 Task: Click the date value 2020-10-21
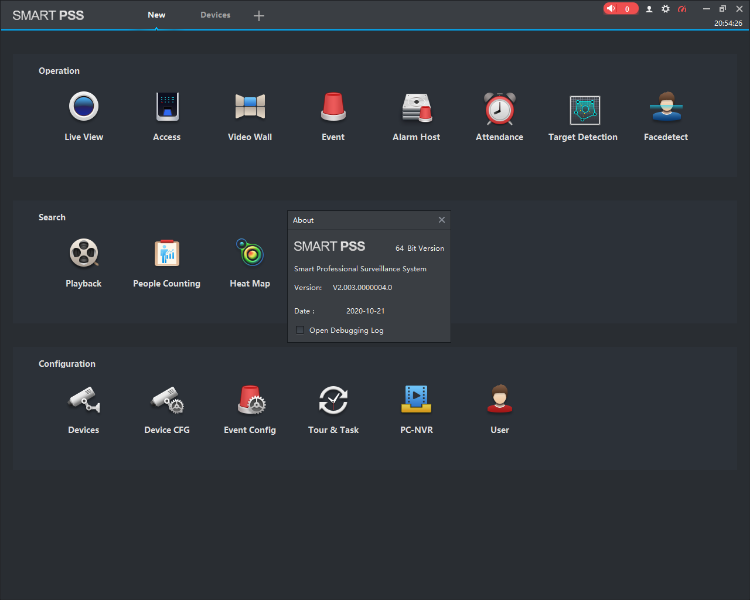365,311
